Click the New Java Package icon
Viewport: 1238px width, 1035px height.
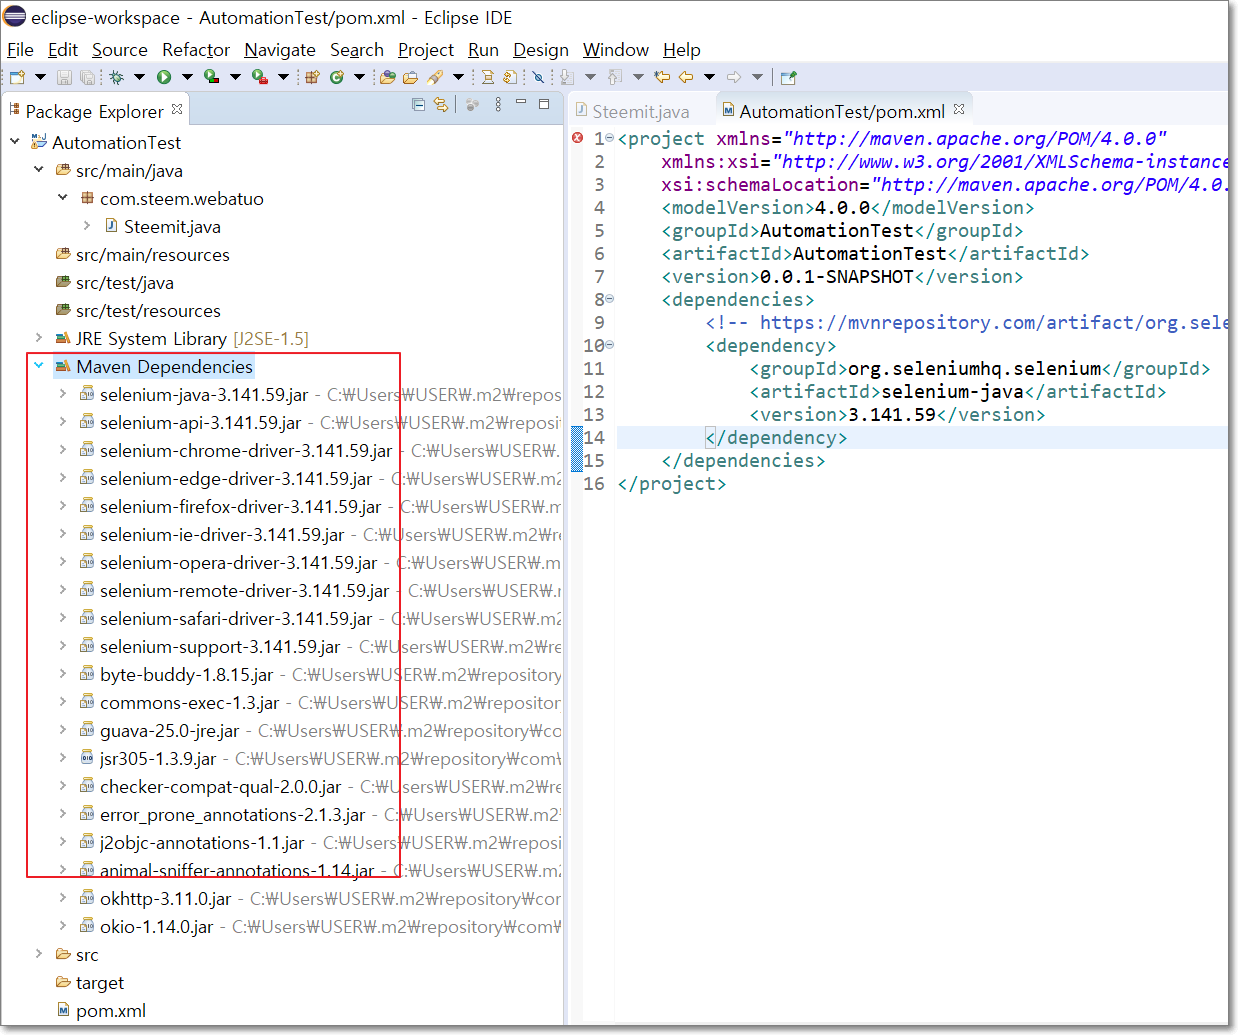tap(312, 77)
